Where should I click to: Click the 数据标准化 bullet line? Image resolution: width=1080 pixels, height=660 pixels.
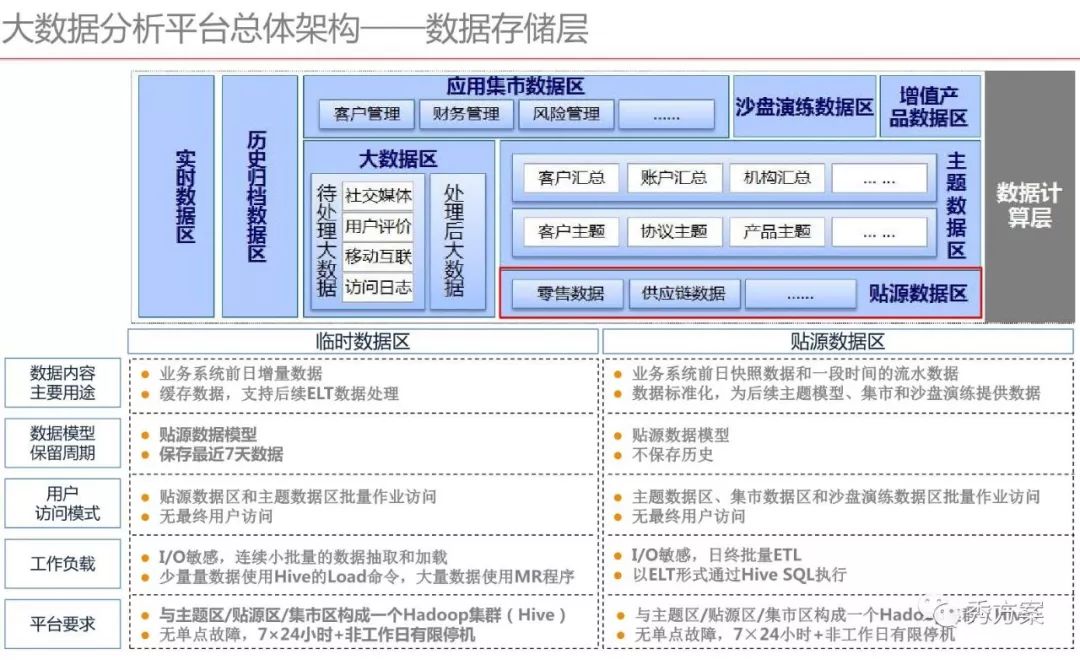click(836, 393)
